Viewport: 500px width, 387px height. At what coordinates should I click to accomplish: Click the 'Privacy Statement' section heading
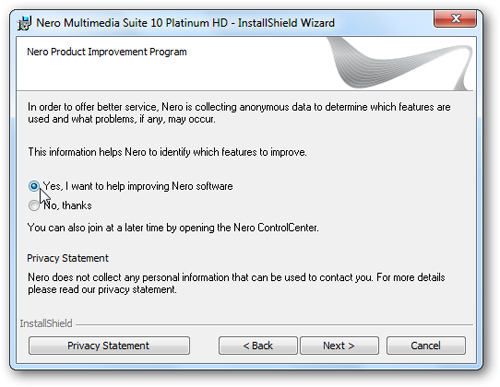68,258
